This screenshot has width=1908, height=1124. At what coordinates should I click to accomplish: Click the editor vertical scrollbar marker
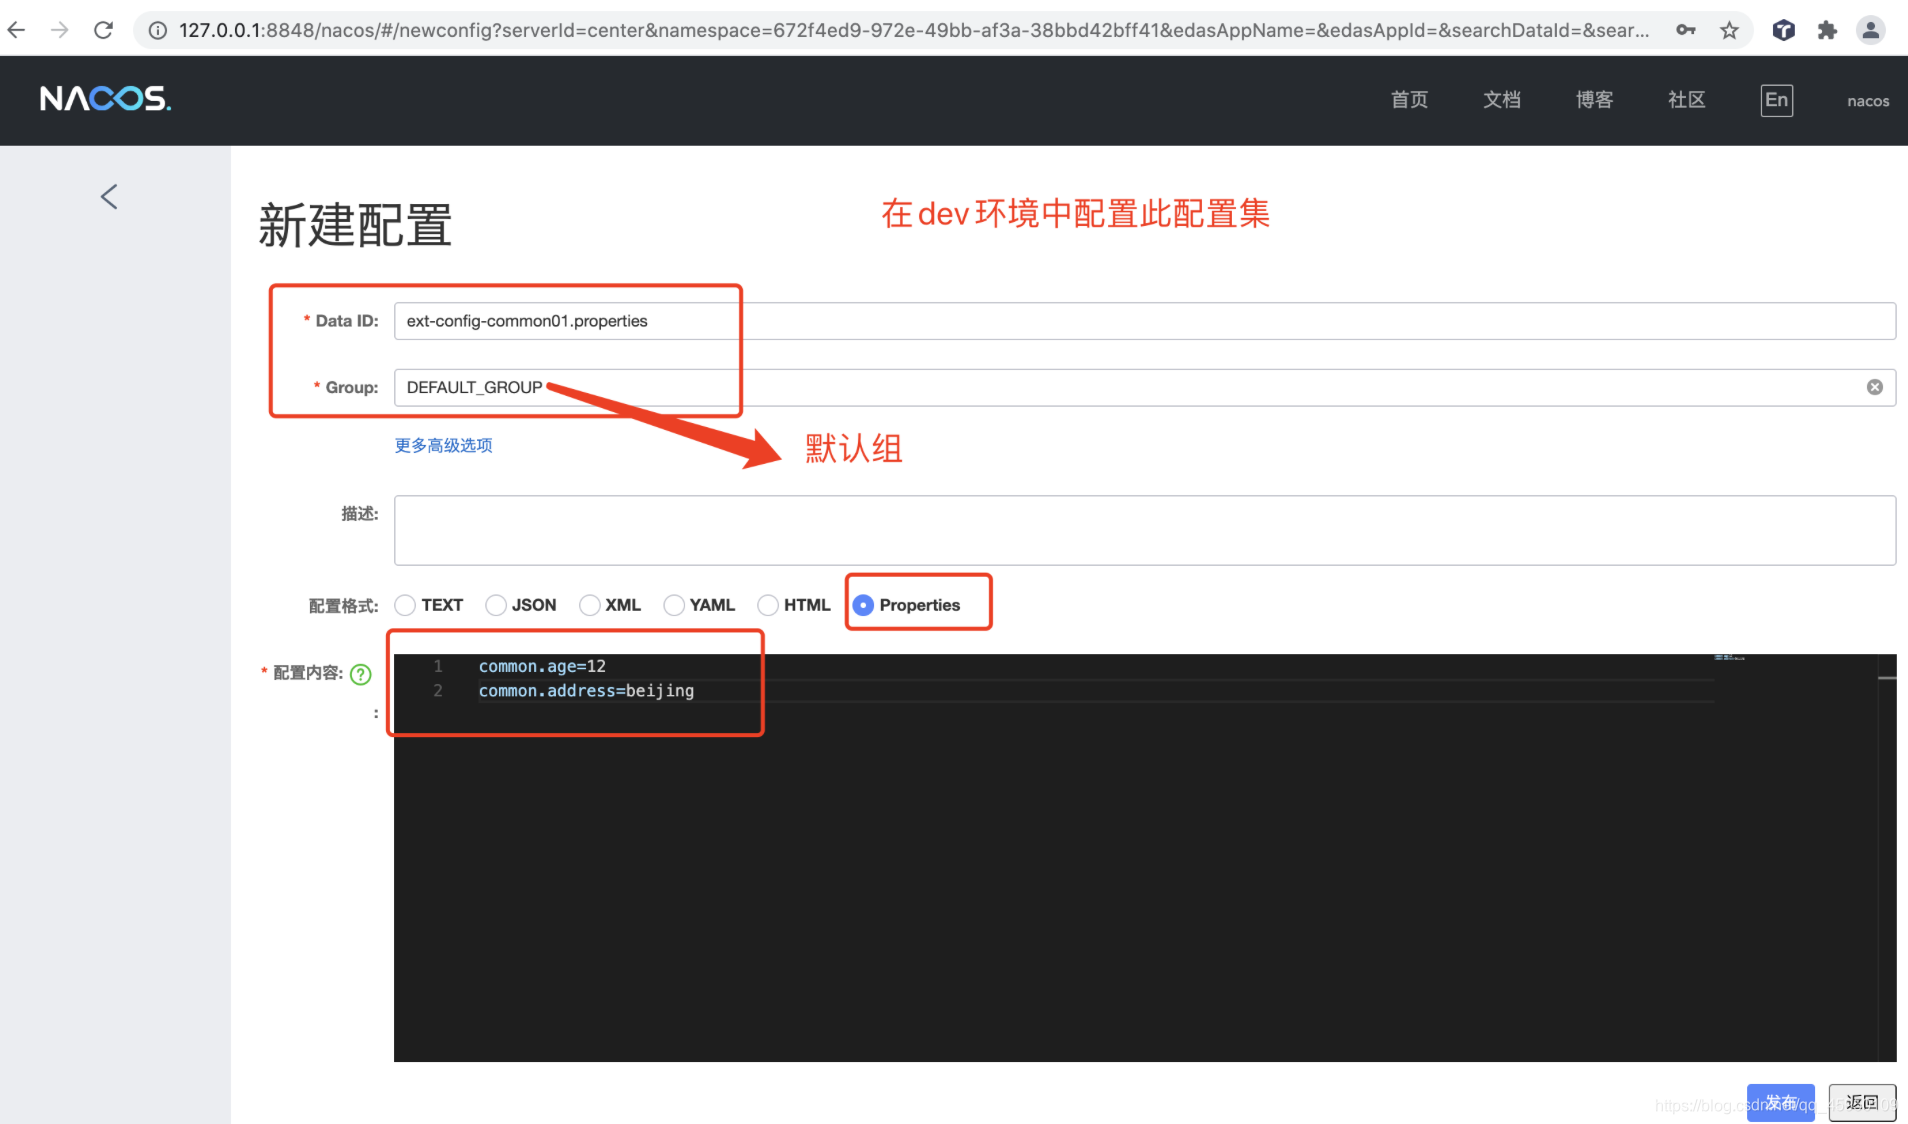[1887, 678]
